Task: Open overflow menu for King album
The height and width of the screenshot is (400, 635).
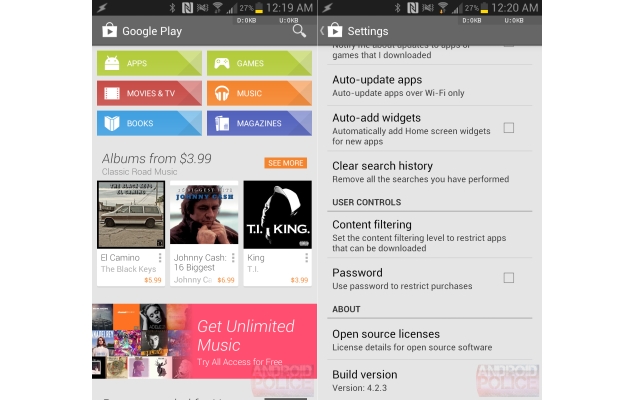Action: 307,258
